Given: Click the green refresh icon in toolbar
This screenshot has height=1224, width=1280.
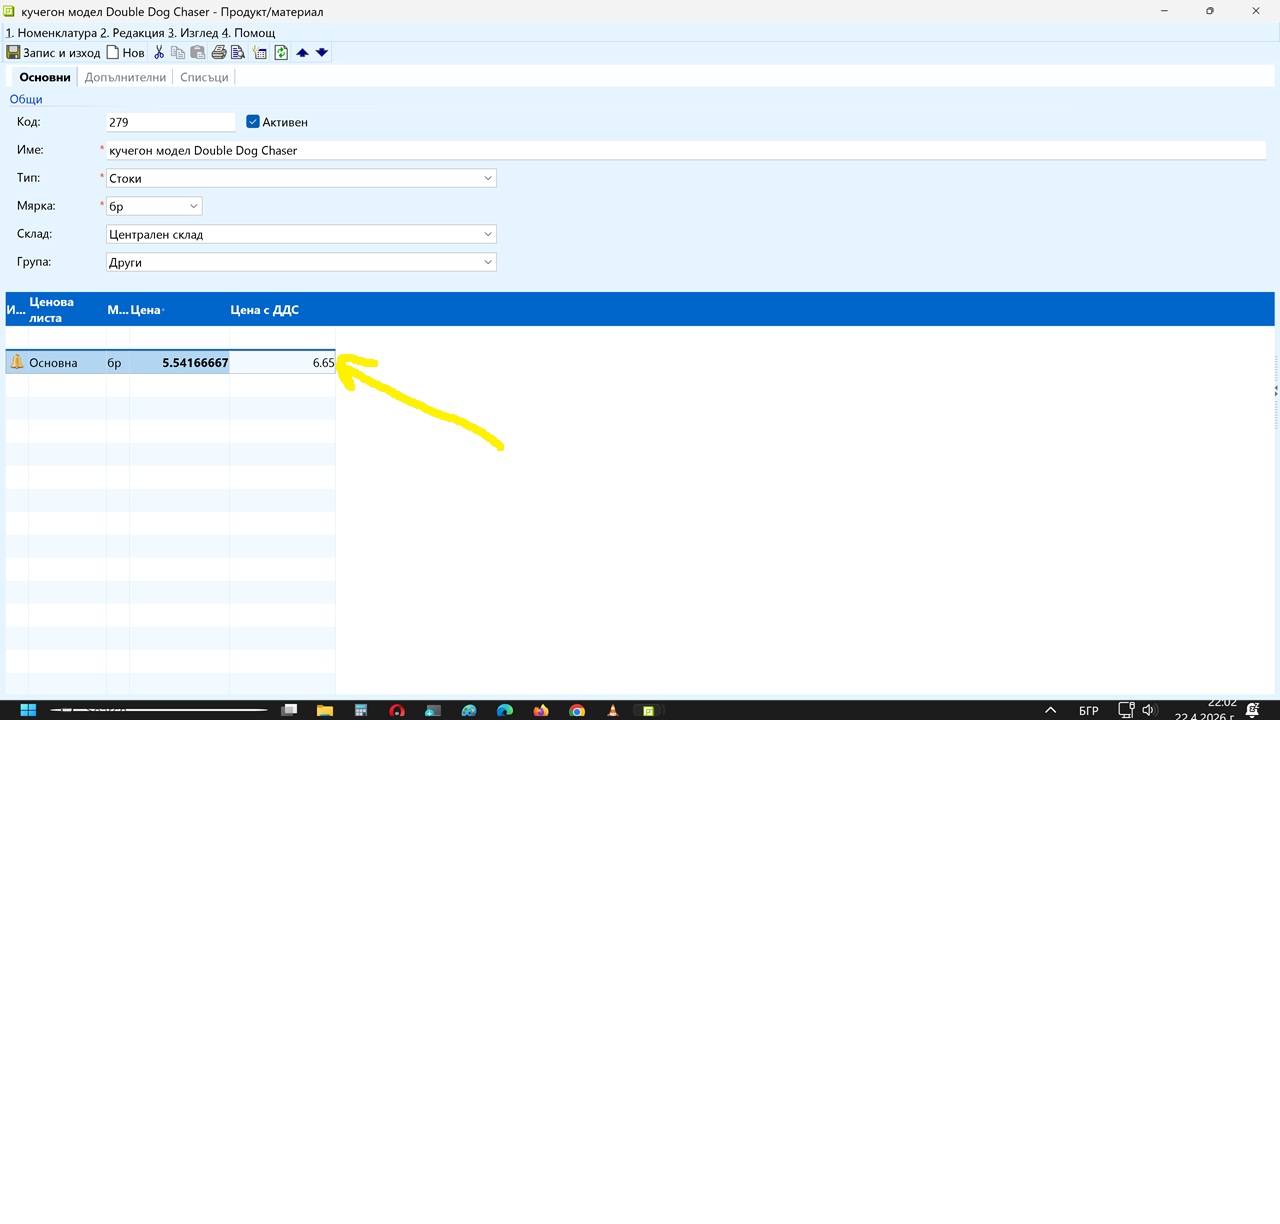Looking at the screenshot, I should (281, 53).
